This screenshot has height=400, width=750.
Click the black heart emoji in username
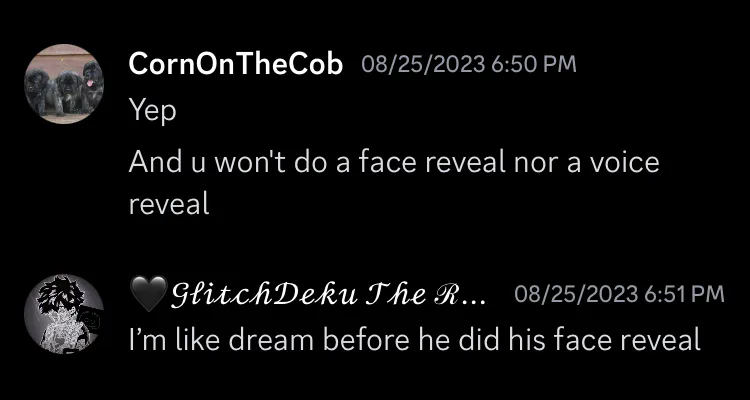click(x=149, y=294)
